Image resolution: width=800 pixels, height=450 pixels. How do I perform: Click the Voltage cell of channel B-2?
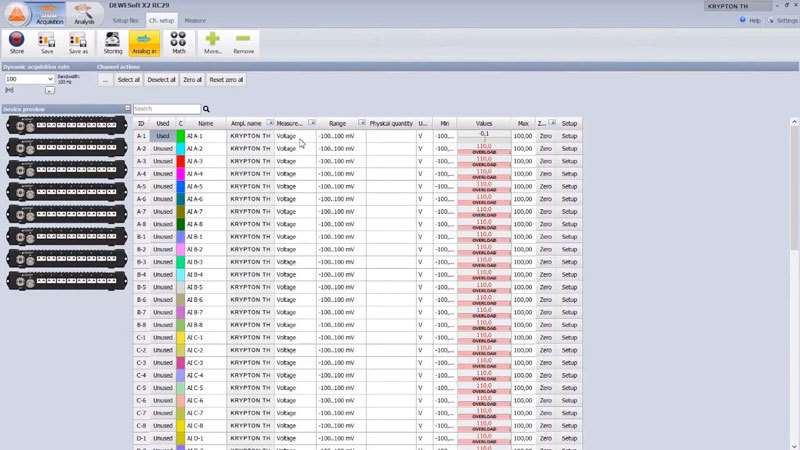point(295,249)
